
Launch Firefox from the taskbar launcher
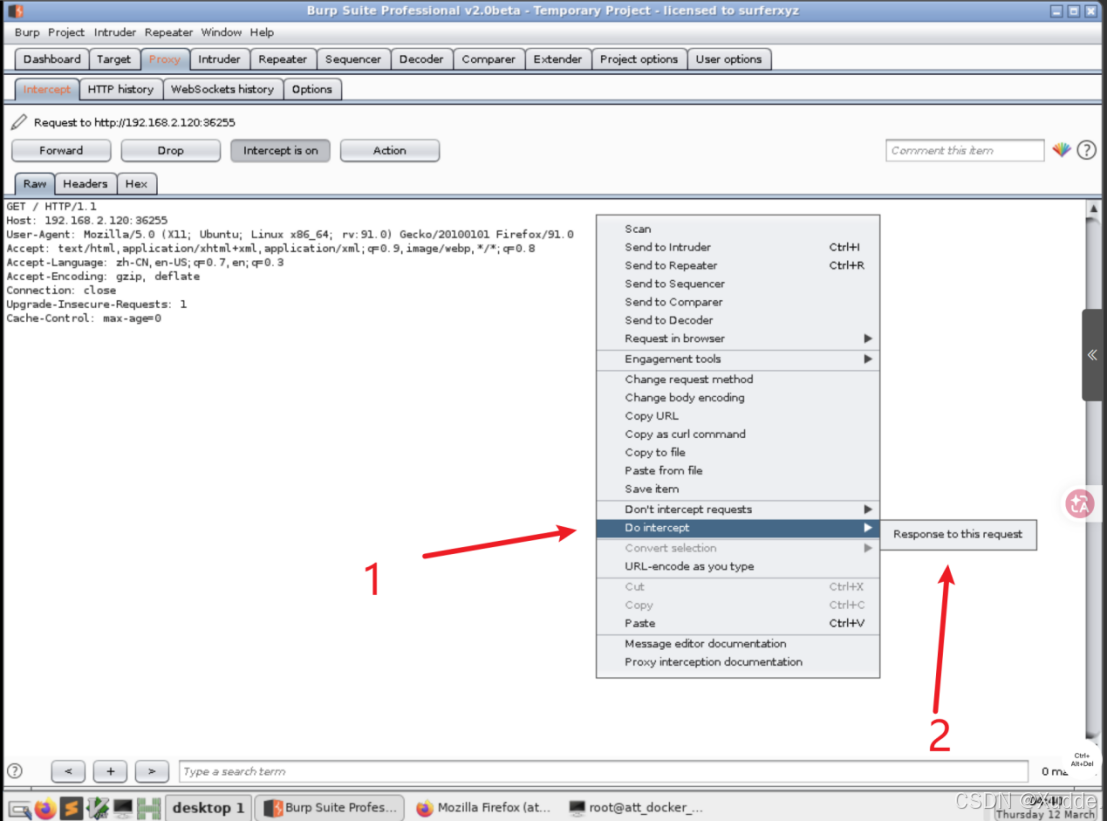coord(45,808)
